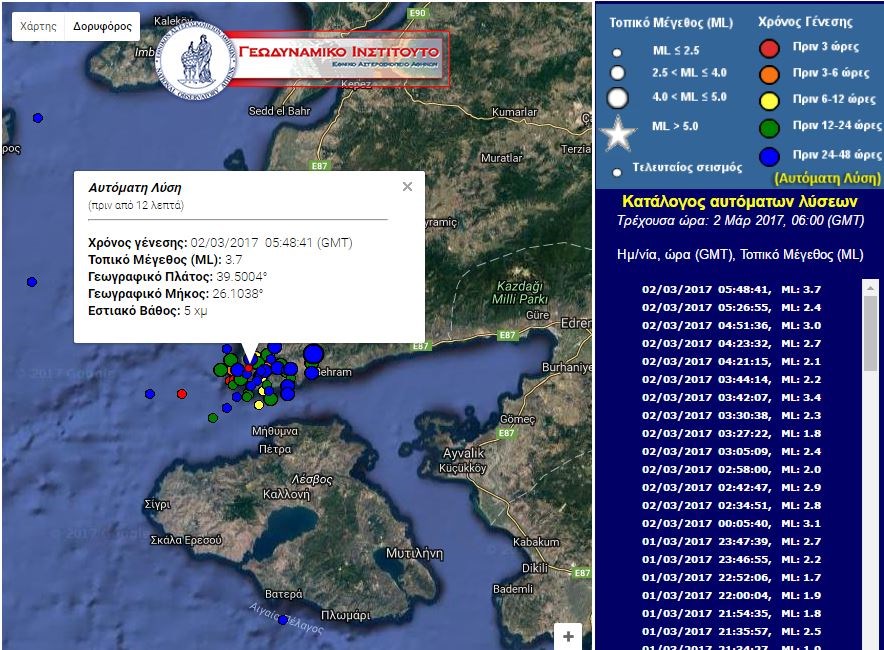Click the map zoom-in plus button
Image resolution: width=884 pixels, height=650 pixels.
pos(568,636)
